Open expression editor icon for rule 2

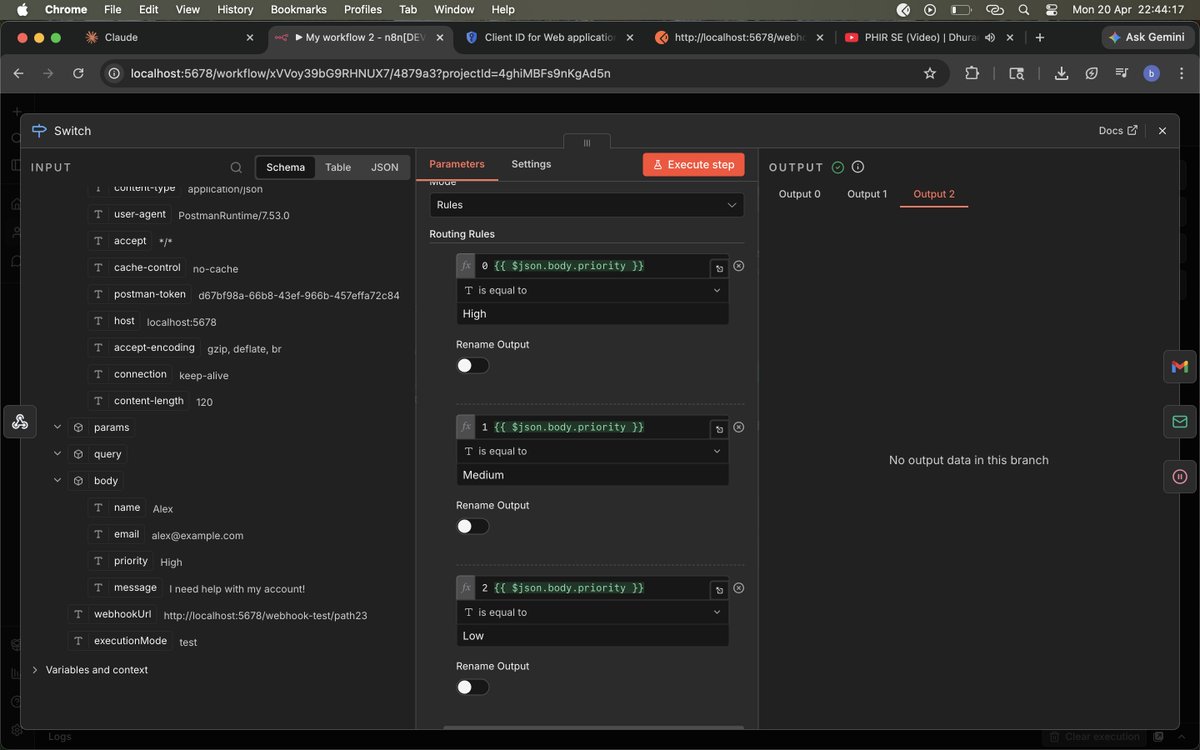tap(719, 591)
